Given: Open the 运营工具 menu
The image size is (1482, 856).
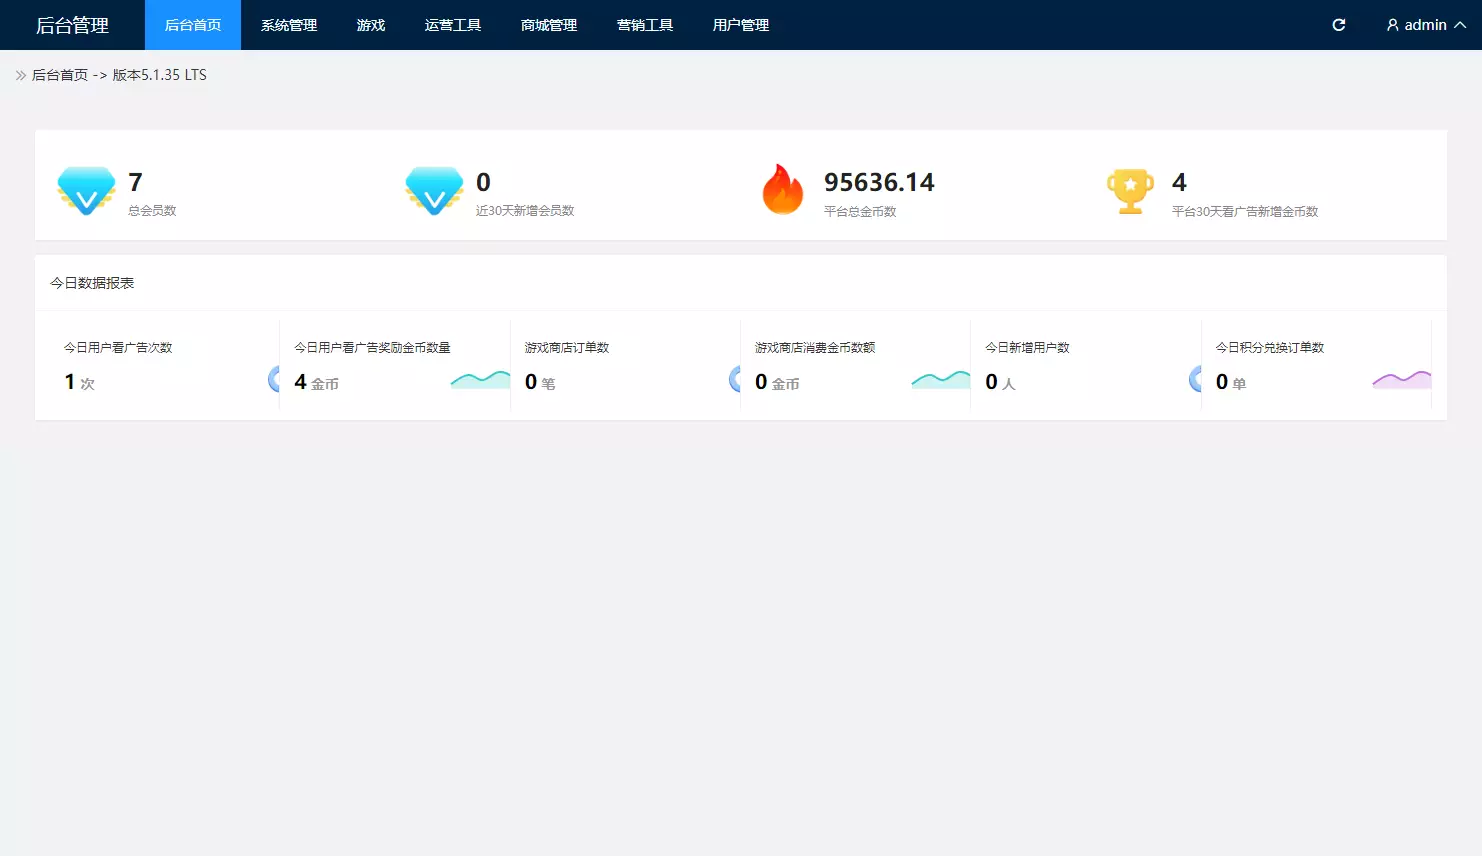Looking at the screenshot, I should pos(453,25).
